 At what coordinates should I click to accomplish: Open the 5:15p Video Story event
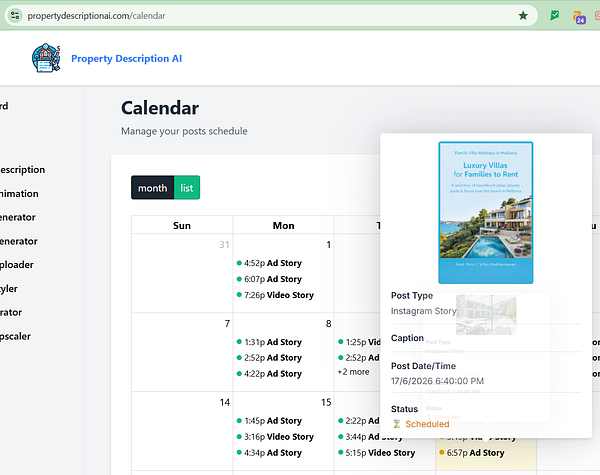(x=377, y=453)
